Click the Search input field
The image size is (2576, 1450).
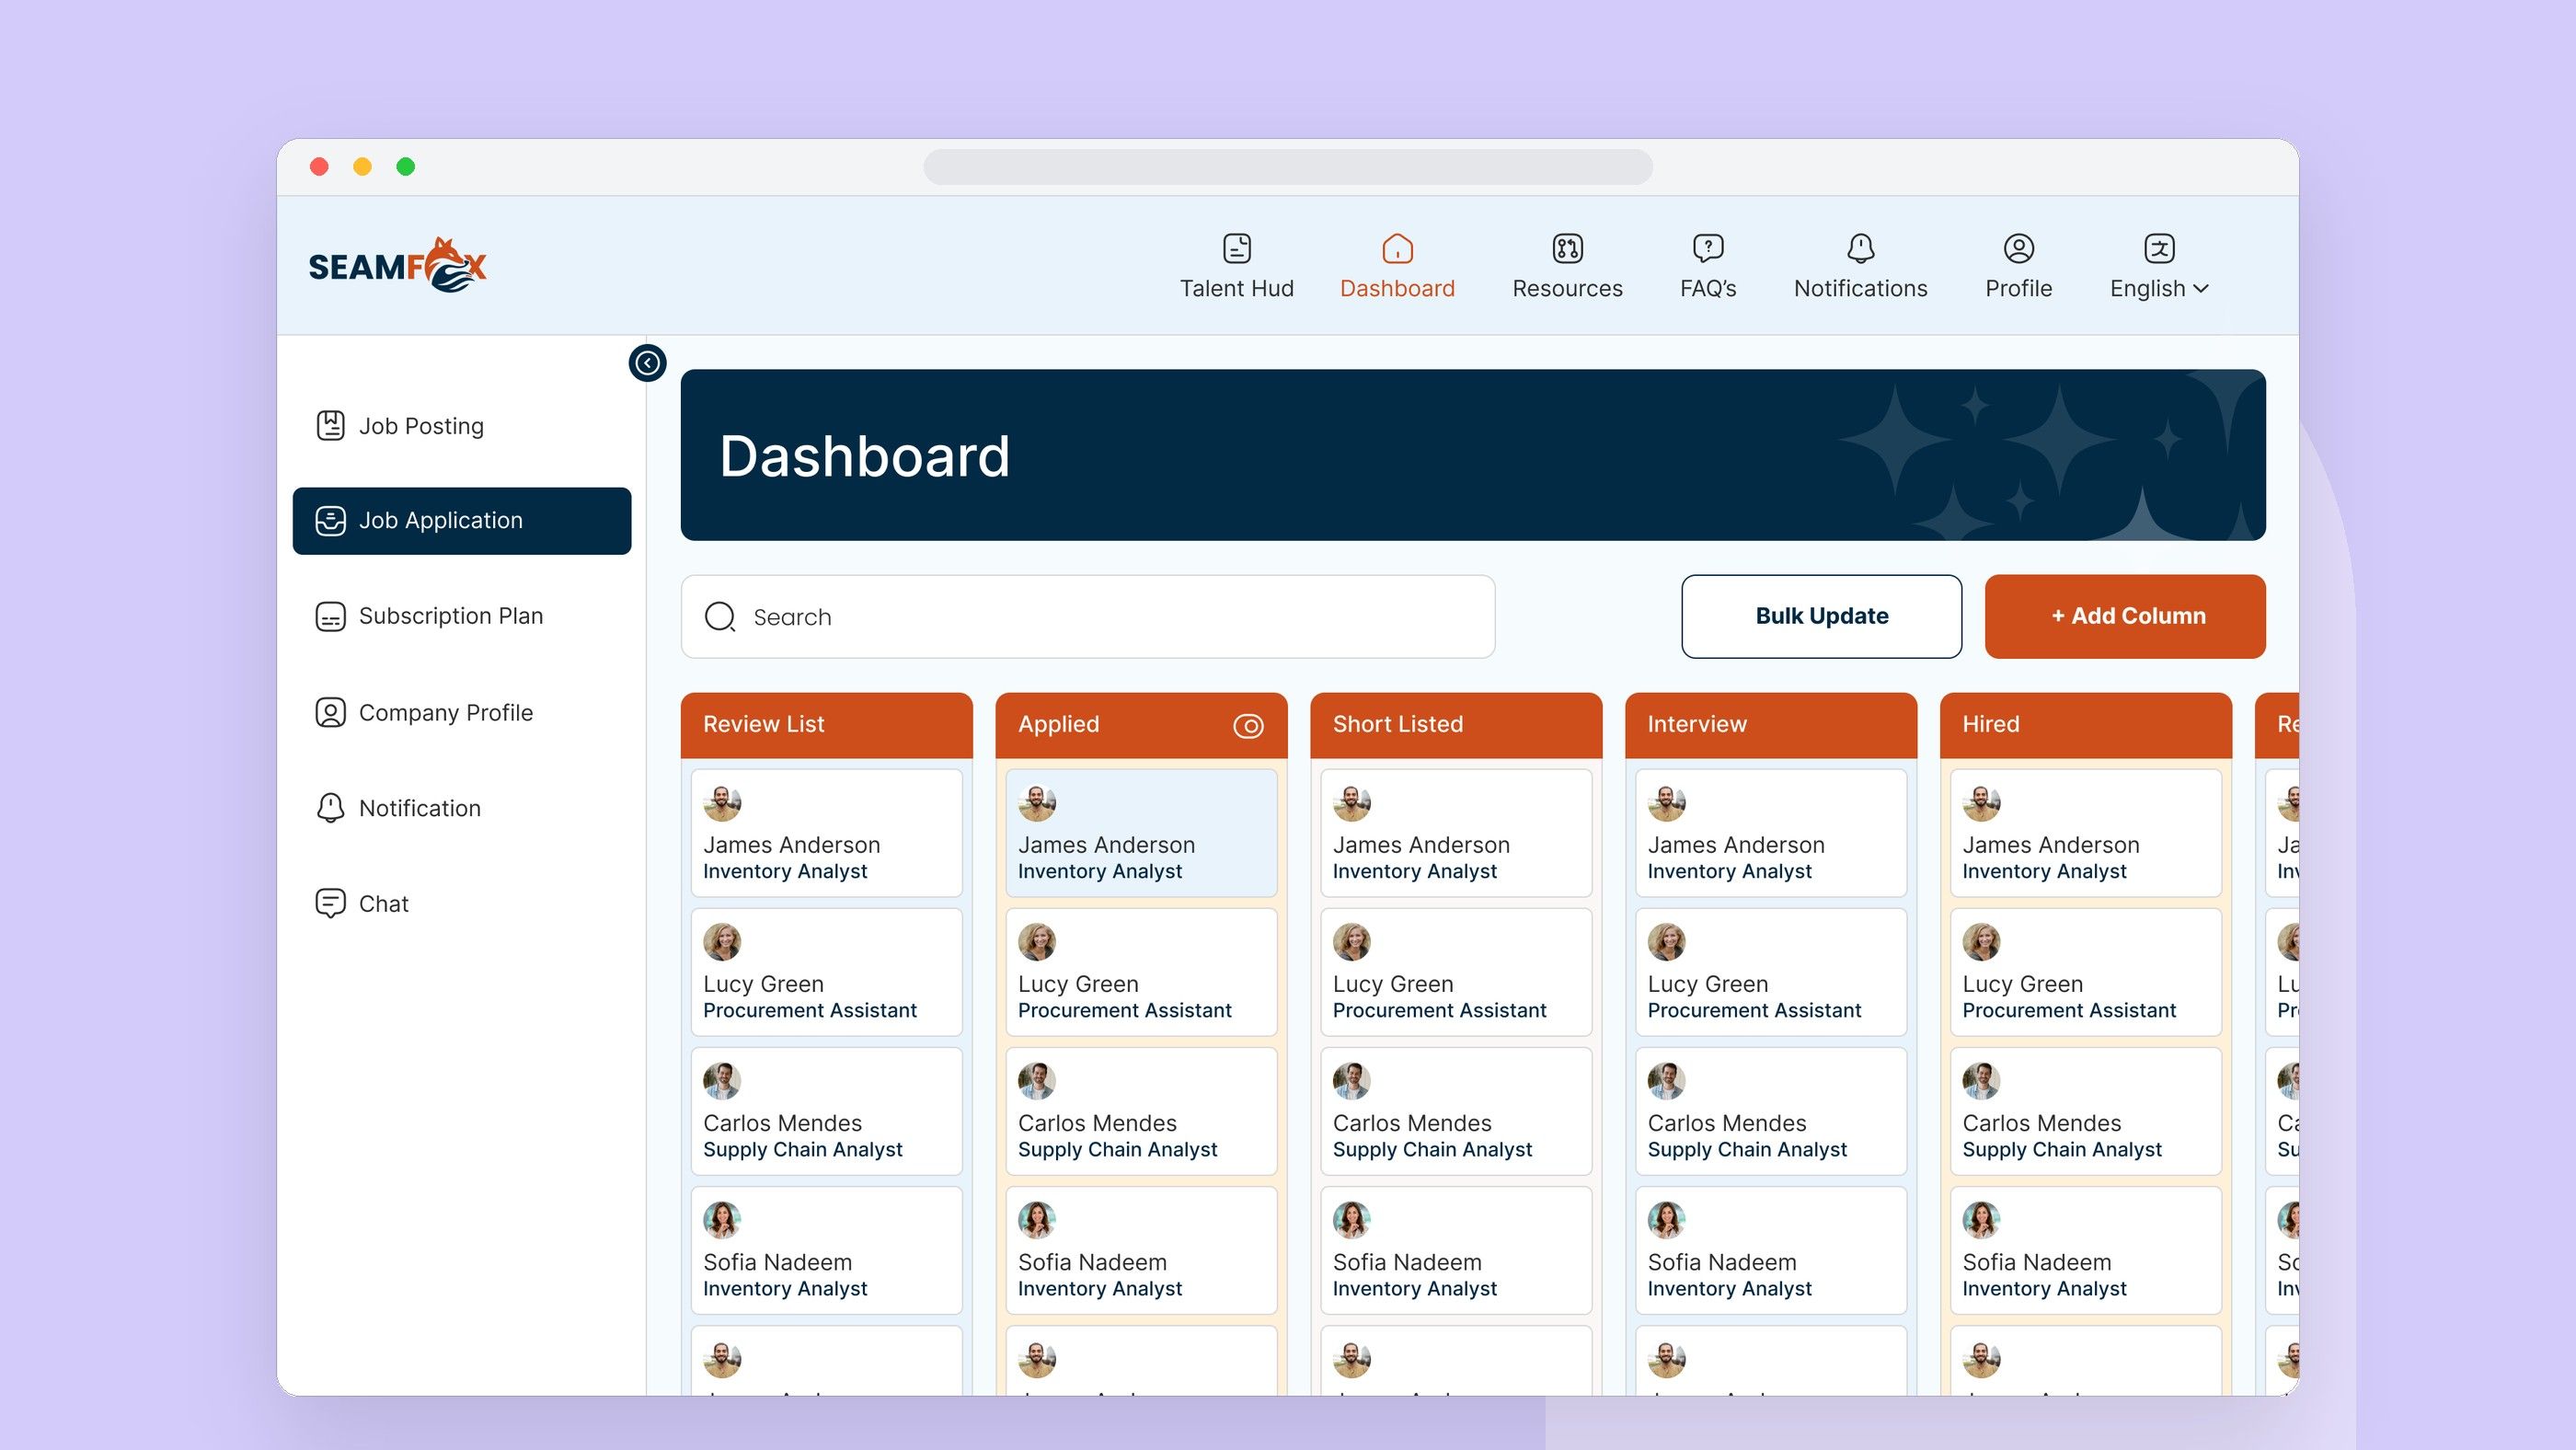click(1088, 616)
